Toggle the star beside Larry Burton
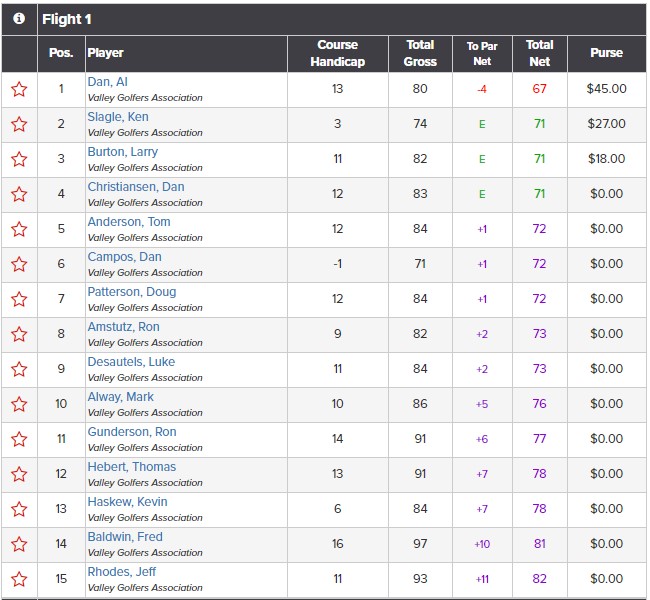 [x=19, y=159]
